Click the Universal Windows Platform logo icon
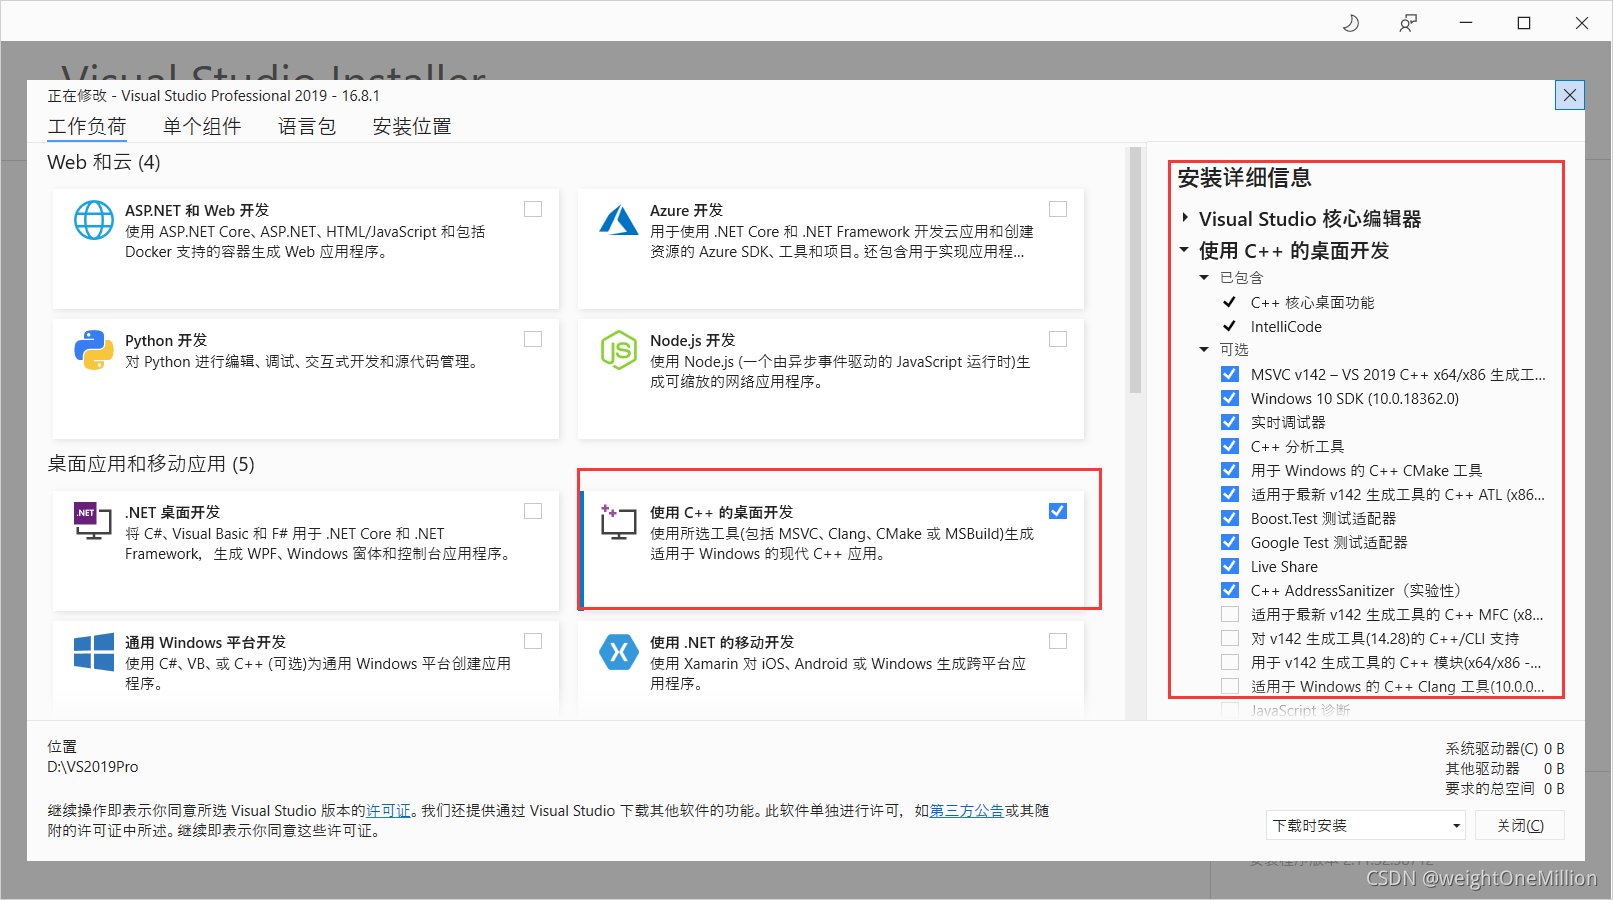Screen dimensions: 1613x900 coord(94,652)
